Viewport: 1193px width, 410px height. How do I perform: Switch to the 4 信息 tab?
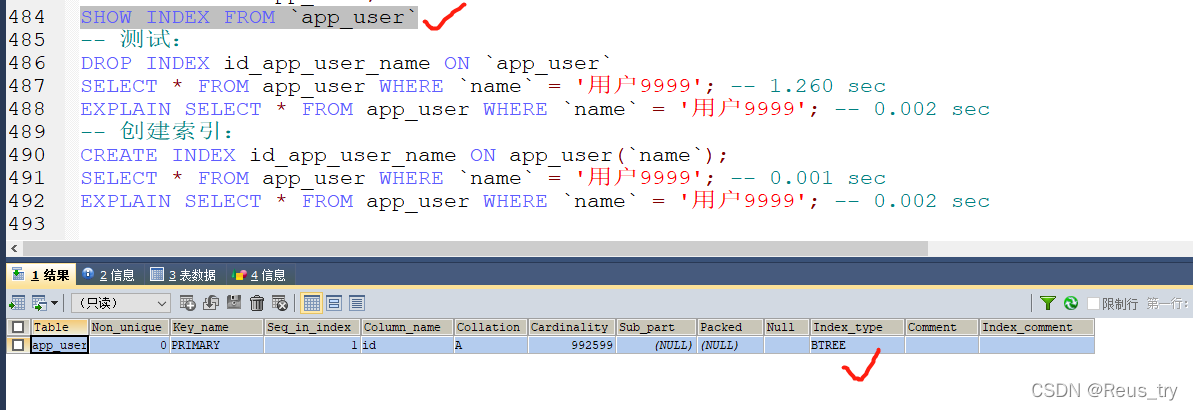[259, 275]
